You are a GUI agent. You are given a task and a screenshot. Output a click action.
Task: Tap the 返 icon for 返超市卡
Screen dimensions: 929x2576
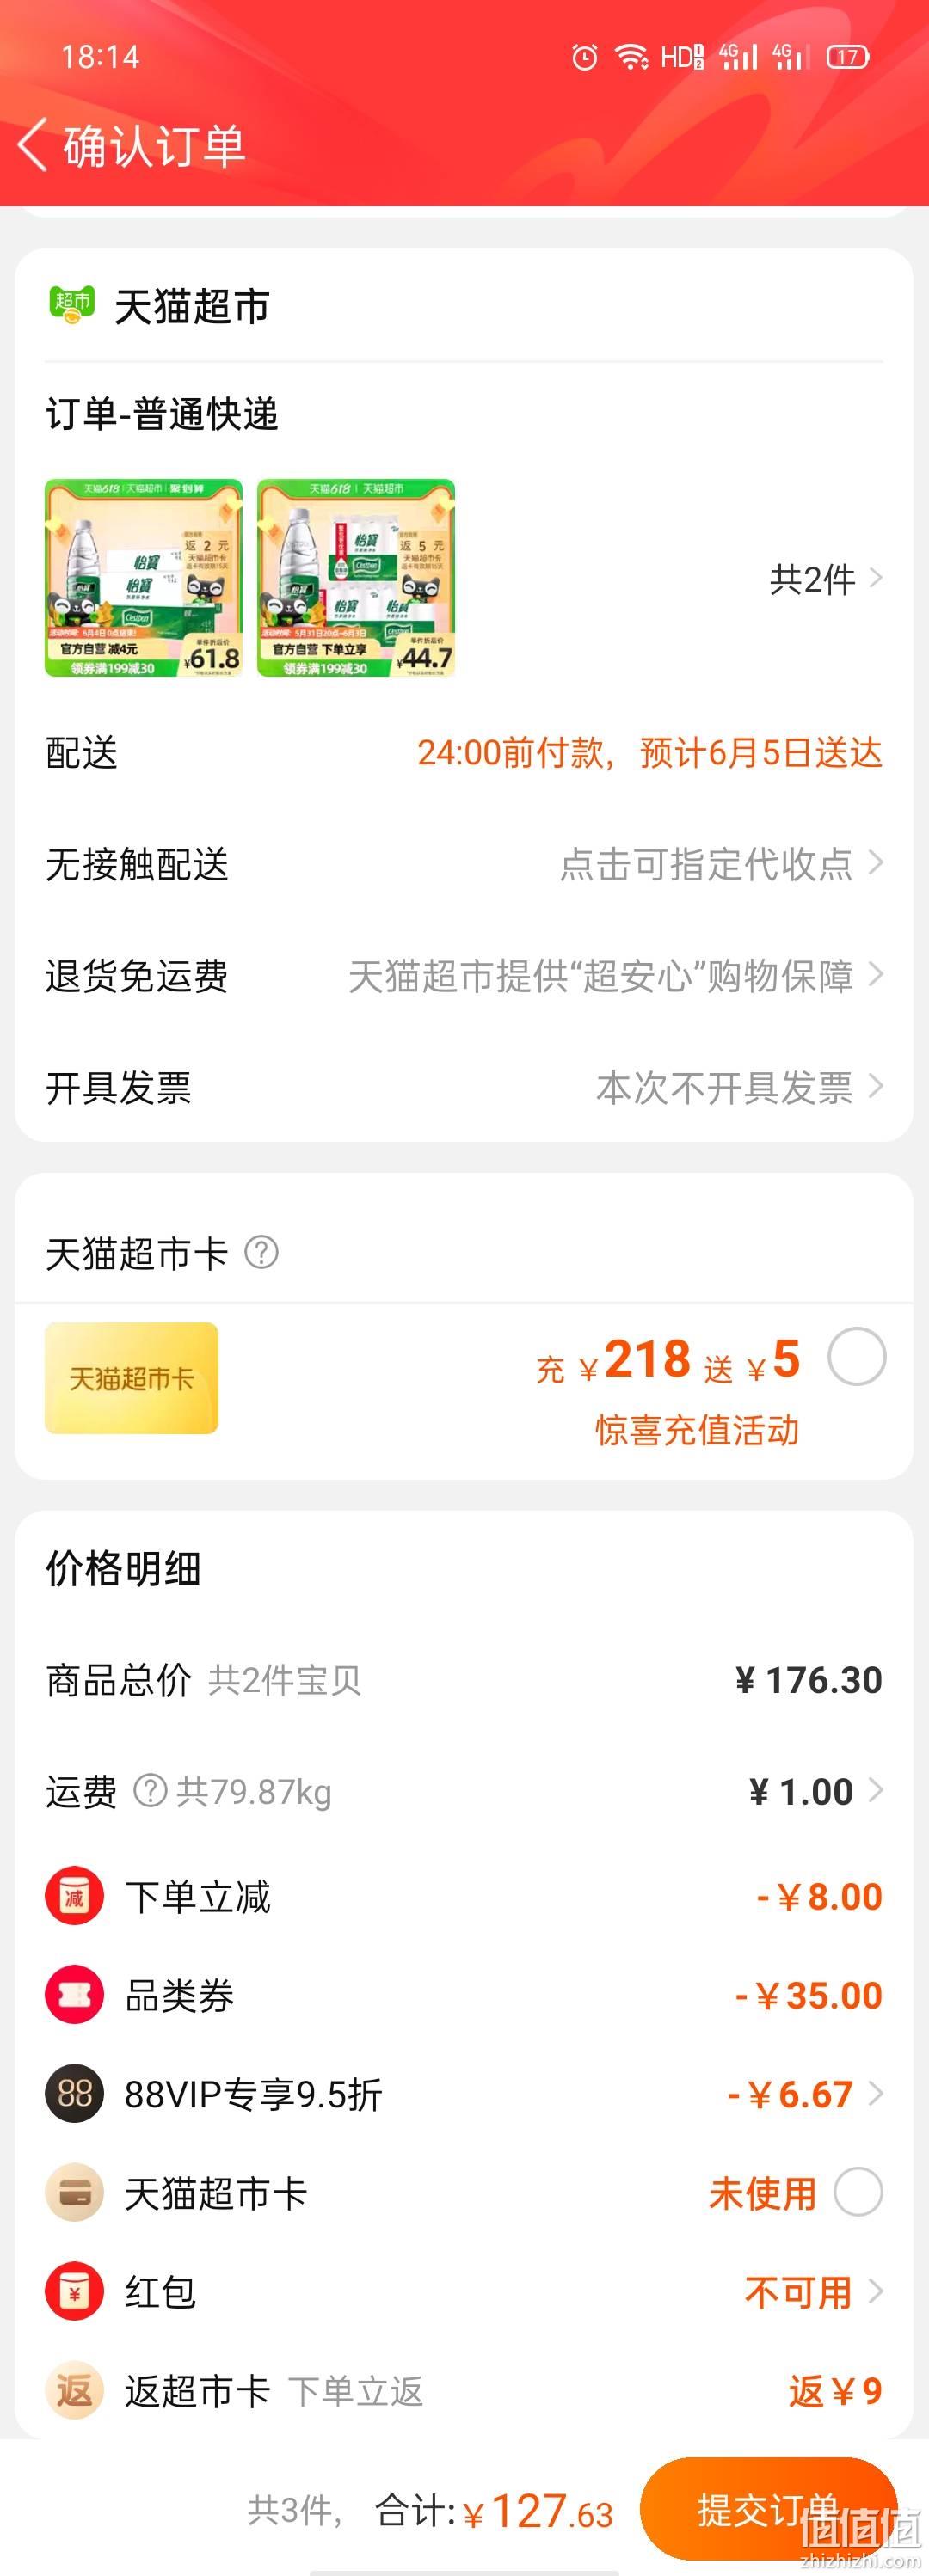pyautogui.click(x=74, y=2390)
